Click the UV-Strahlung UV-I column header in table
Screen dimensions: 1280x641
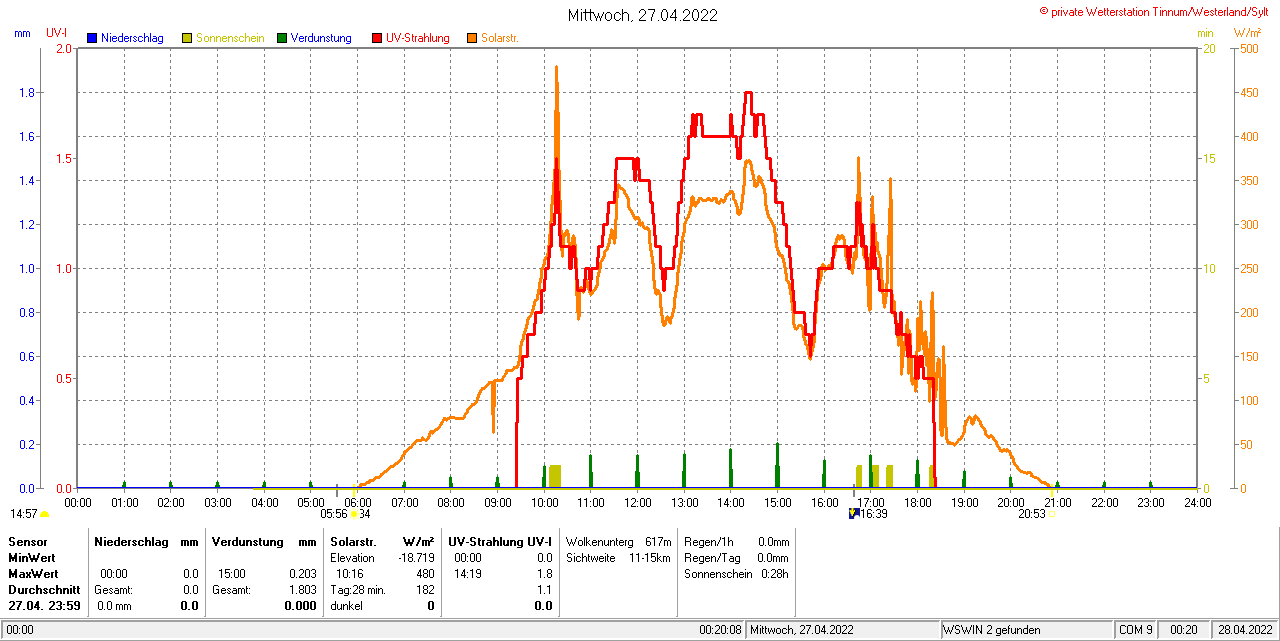(x=500, y=542)
